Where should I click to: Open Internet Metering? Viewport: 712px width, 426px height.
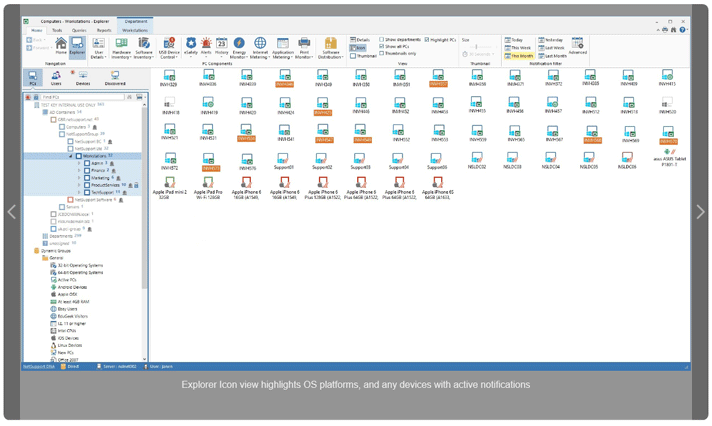pyautogui.click(x=260, y=48)
